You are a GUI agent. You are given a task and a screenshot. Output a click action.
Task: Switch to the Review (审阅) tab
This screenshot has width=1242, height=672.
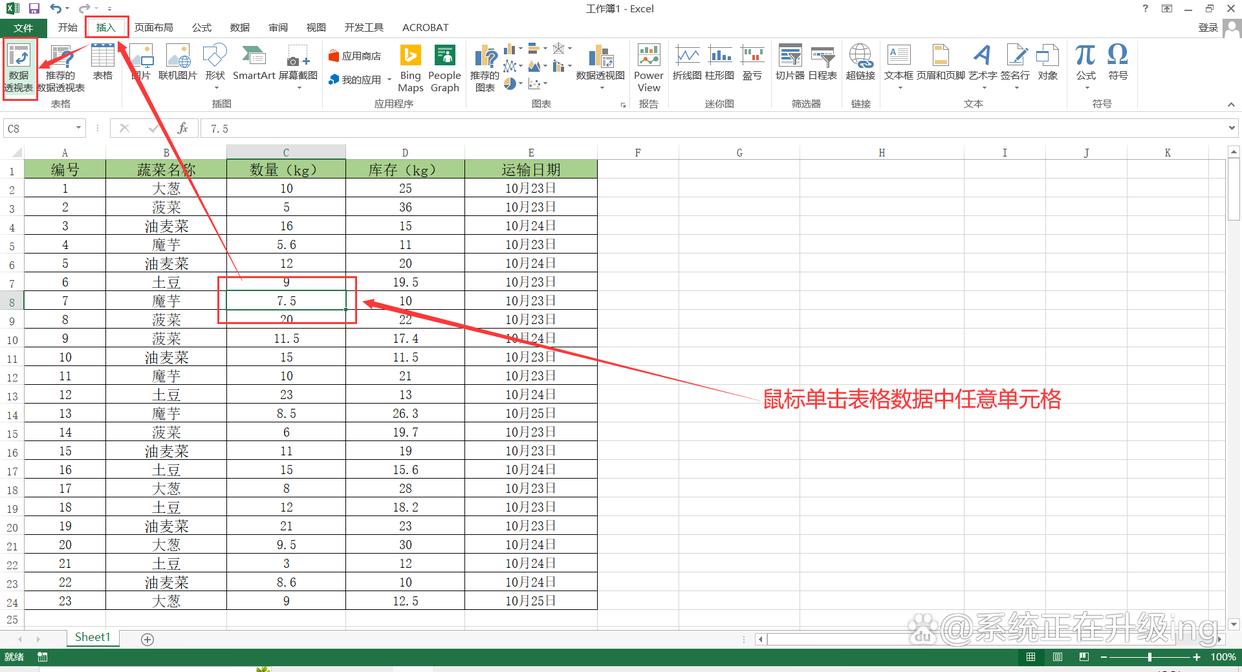[x=278, y=28]
